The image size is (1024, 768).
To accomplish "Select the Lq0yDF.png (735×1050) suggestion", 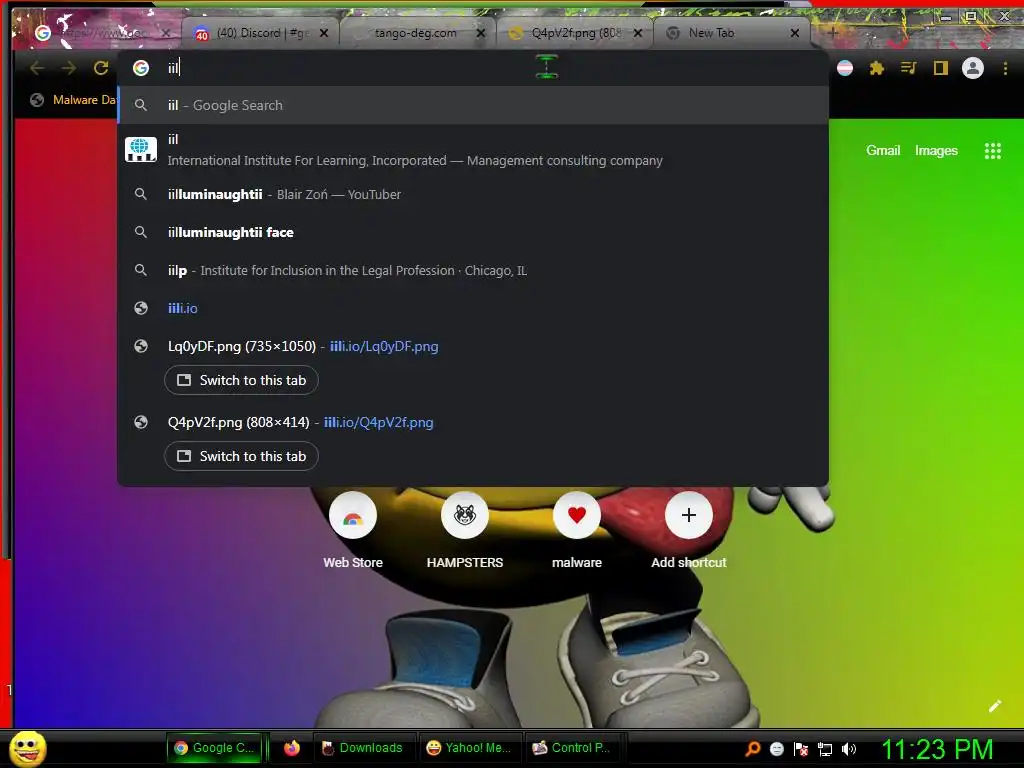I will 473,346.
